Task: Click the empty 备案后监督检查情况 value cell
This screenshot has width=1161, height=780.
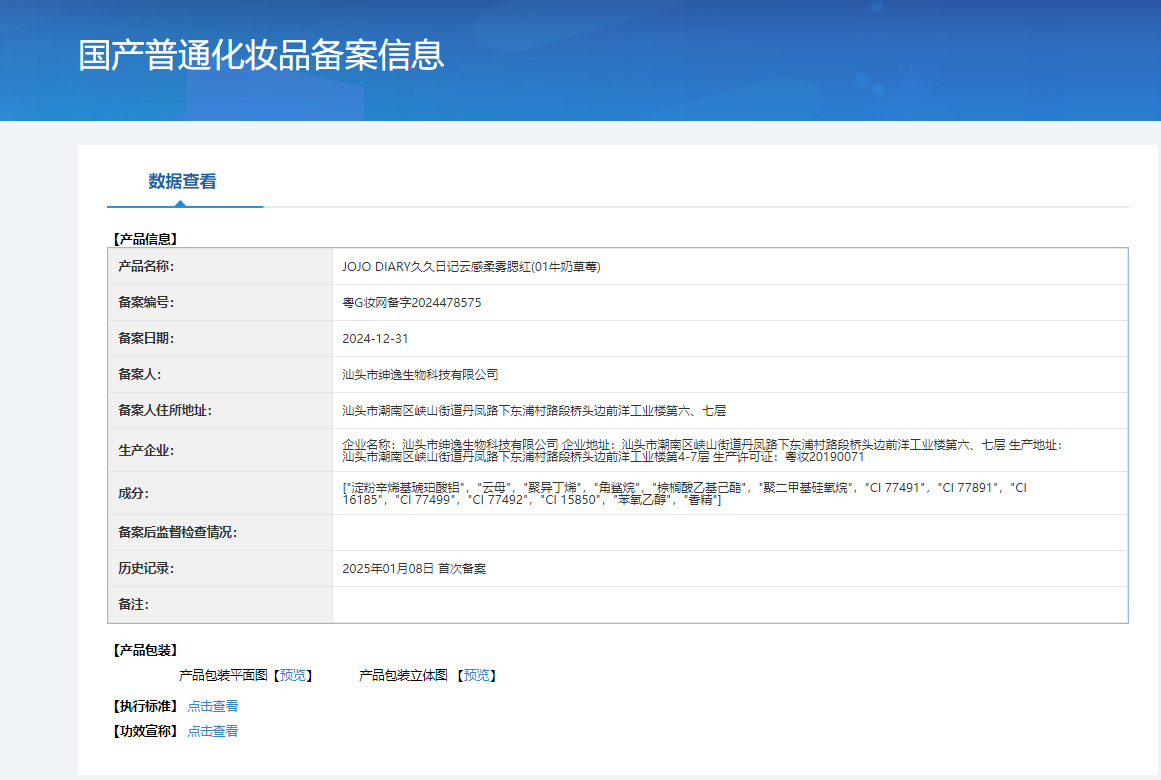Action: tap(730, 533)
